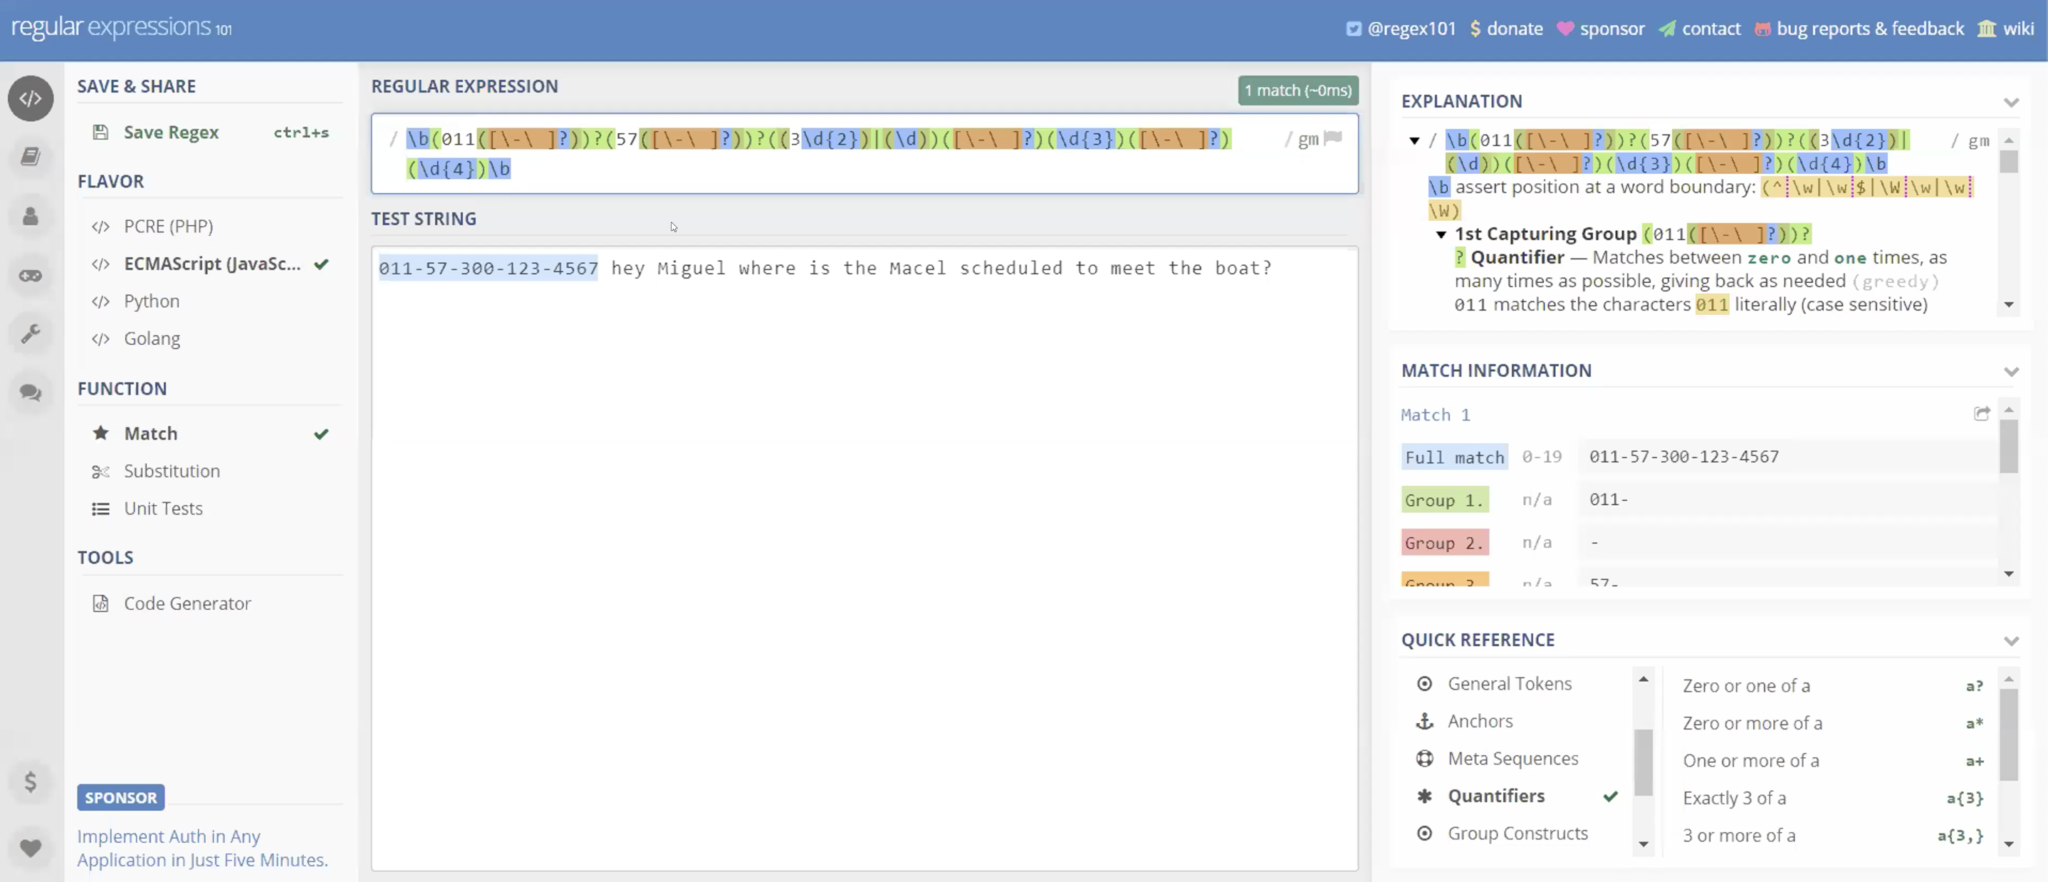Switch to Substitution function

(x=172, y=471)
